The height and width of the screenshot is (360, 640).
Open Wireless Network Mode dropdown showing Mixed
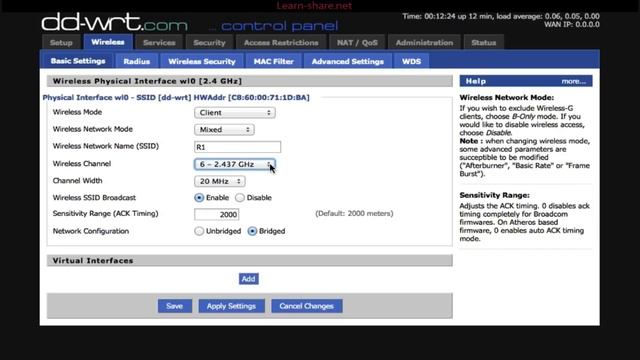point(224,129)
